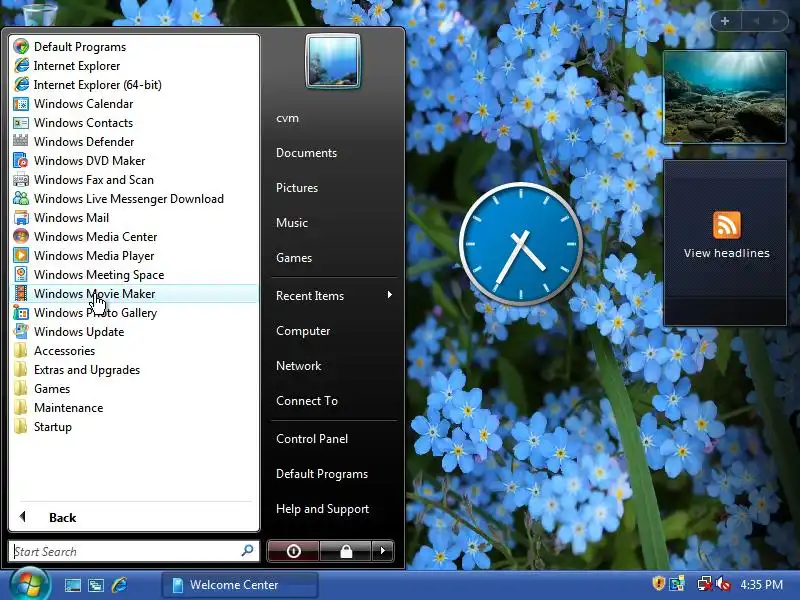Click the security shield tray icon

[x=659, y=583]
